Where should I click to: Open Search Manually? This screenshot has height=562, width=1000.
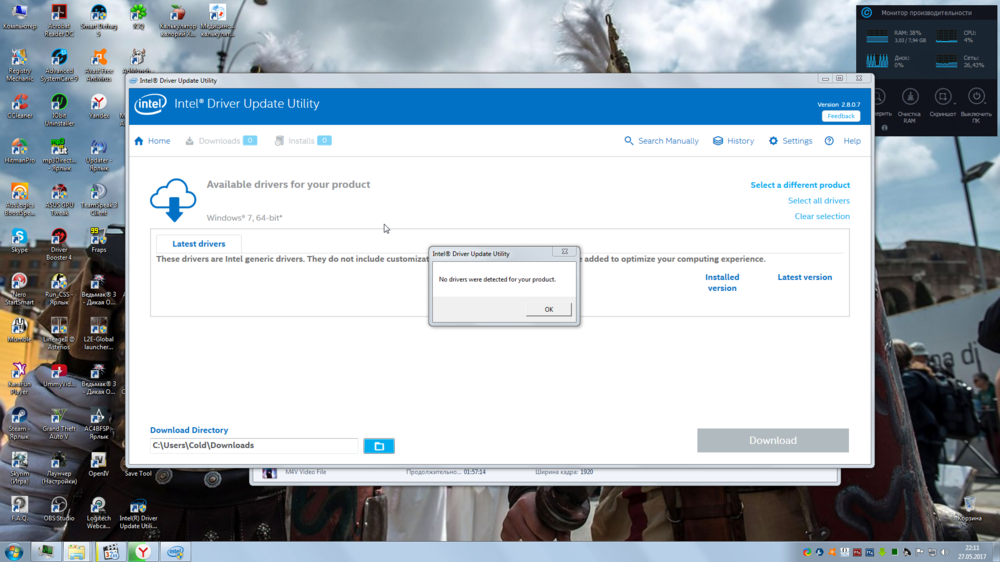click(x=661, y=141)
